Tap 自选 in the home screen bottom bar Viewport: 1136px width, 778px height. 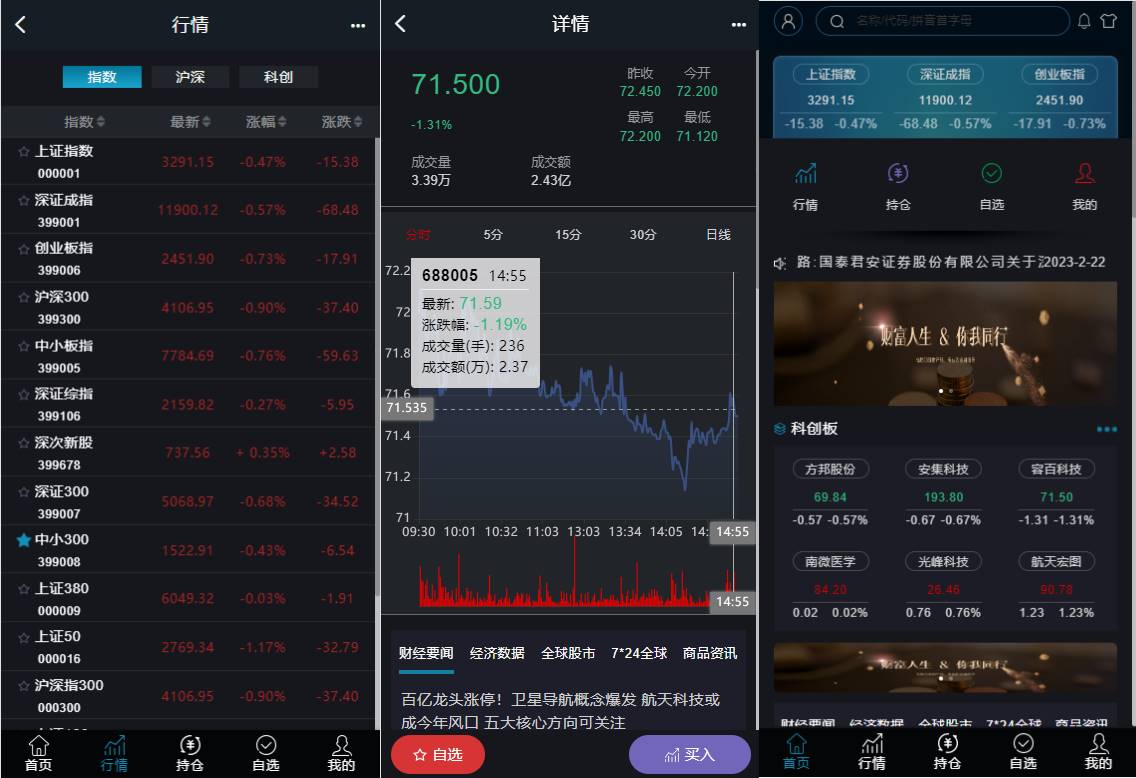[x=1023, y=752]
